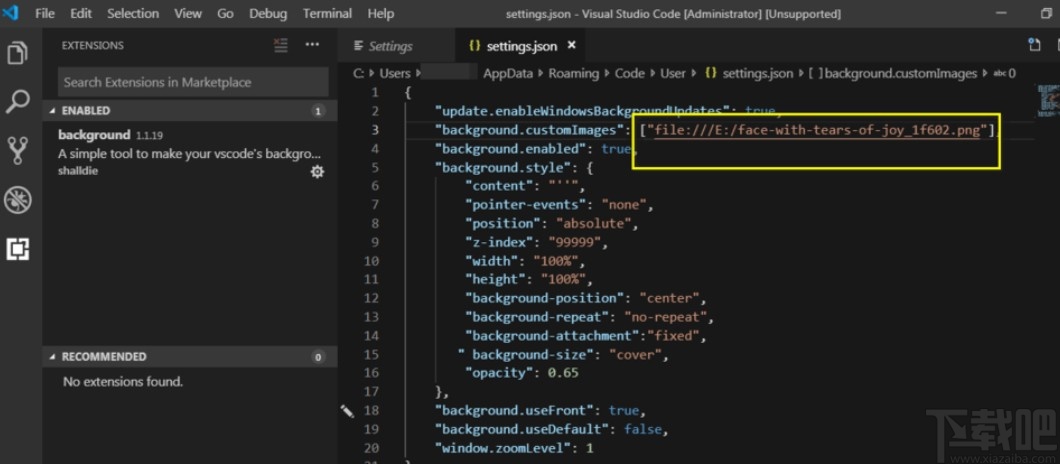Click Users in the breadcrumb path
The width and height of the screenshot is (1060, 464).
tap(395, 73)
